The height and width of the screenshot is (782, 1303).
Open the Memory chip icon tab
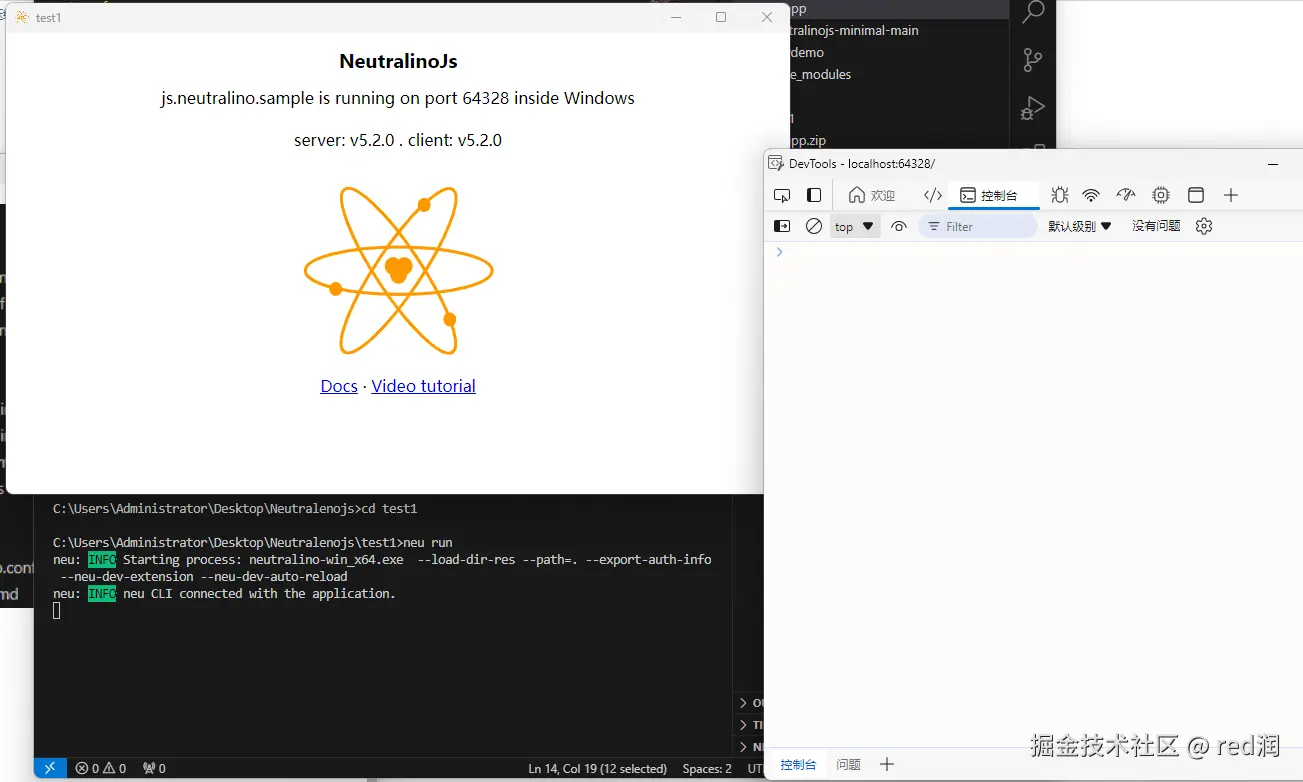click(x=1160, y=195)
